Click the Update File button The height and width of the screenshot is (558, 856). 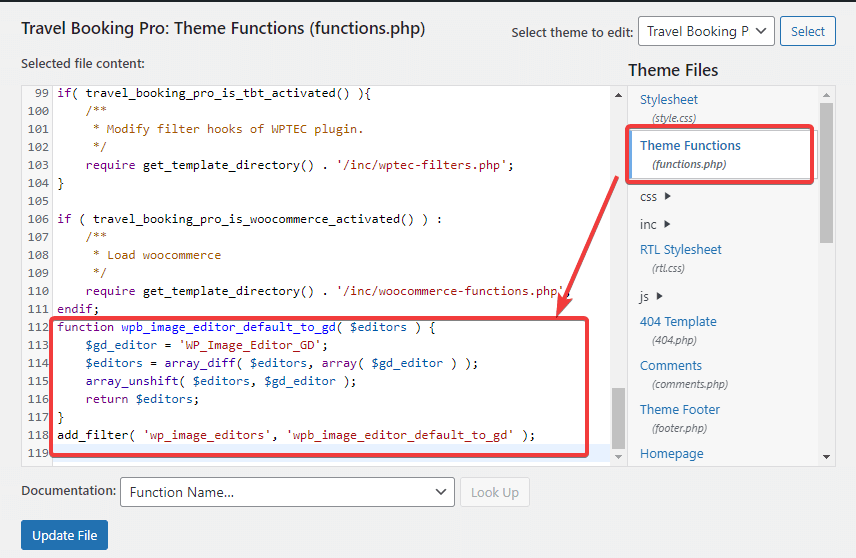[64, 535]
